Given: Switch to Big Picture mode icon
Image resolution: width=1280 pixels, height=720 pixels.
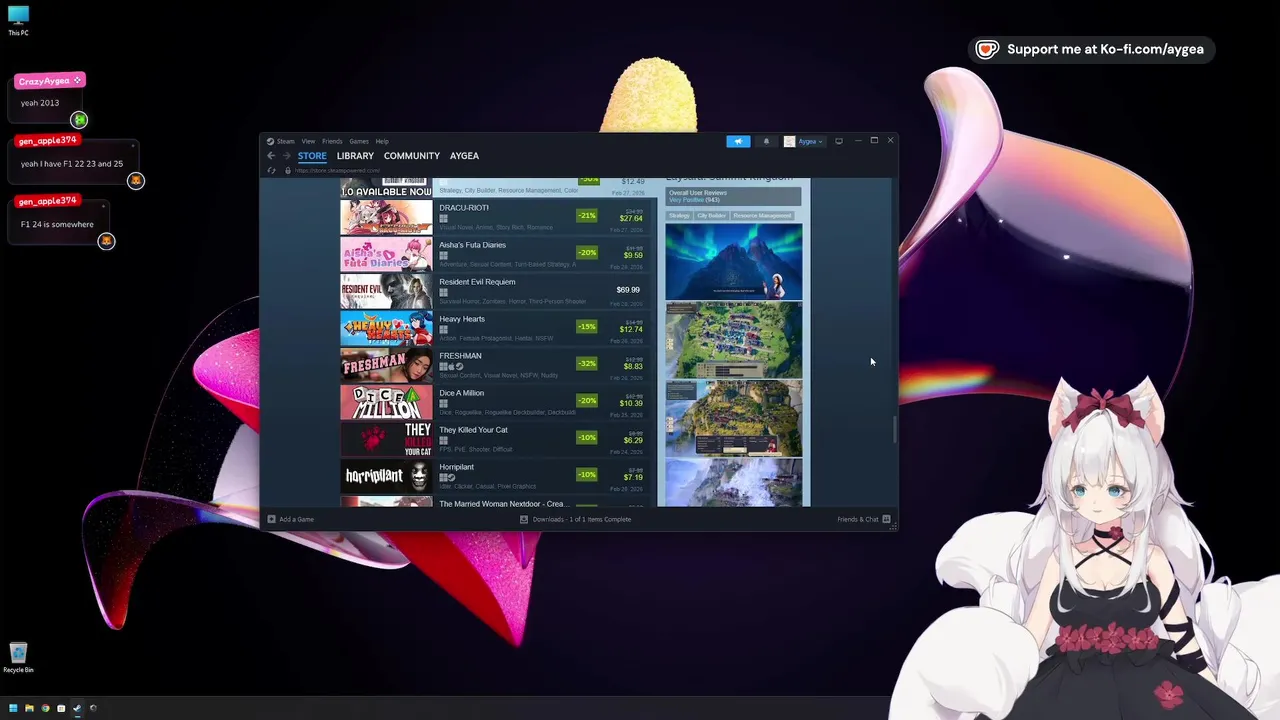Looking at the screenshot, I should (839, 141).
